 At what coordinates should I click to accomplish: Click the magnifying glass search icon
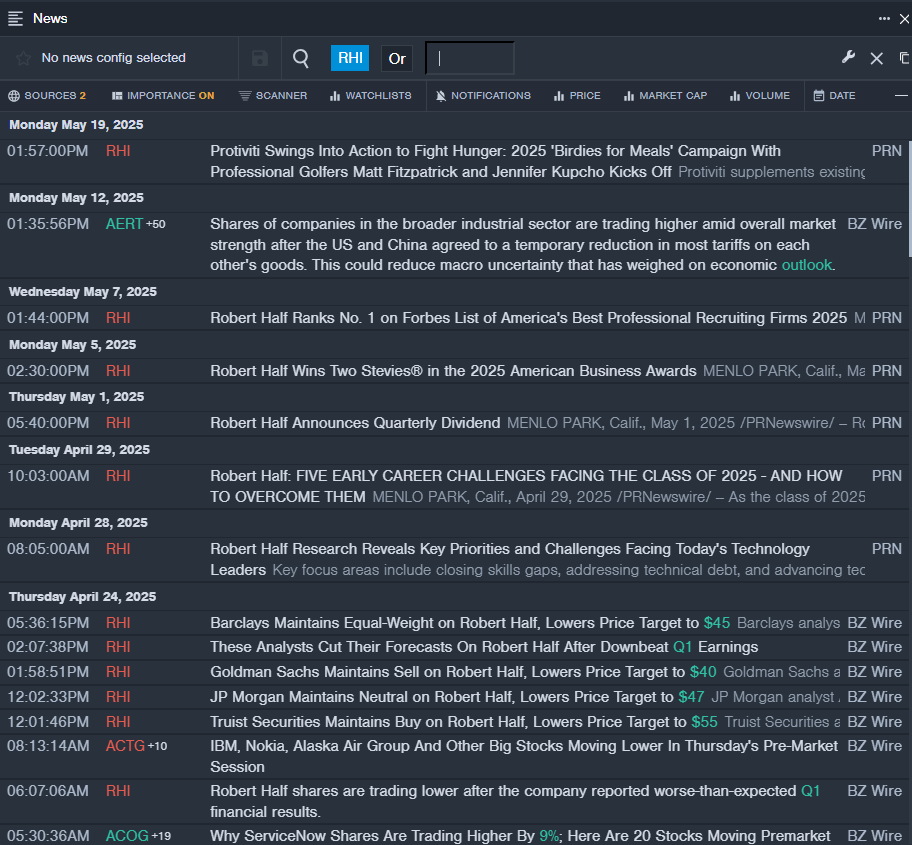301,58
